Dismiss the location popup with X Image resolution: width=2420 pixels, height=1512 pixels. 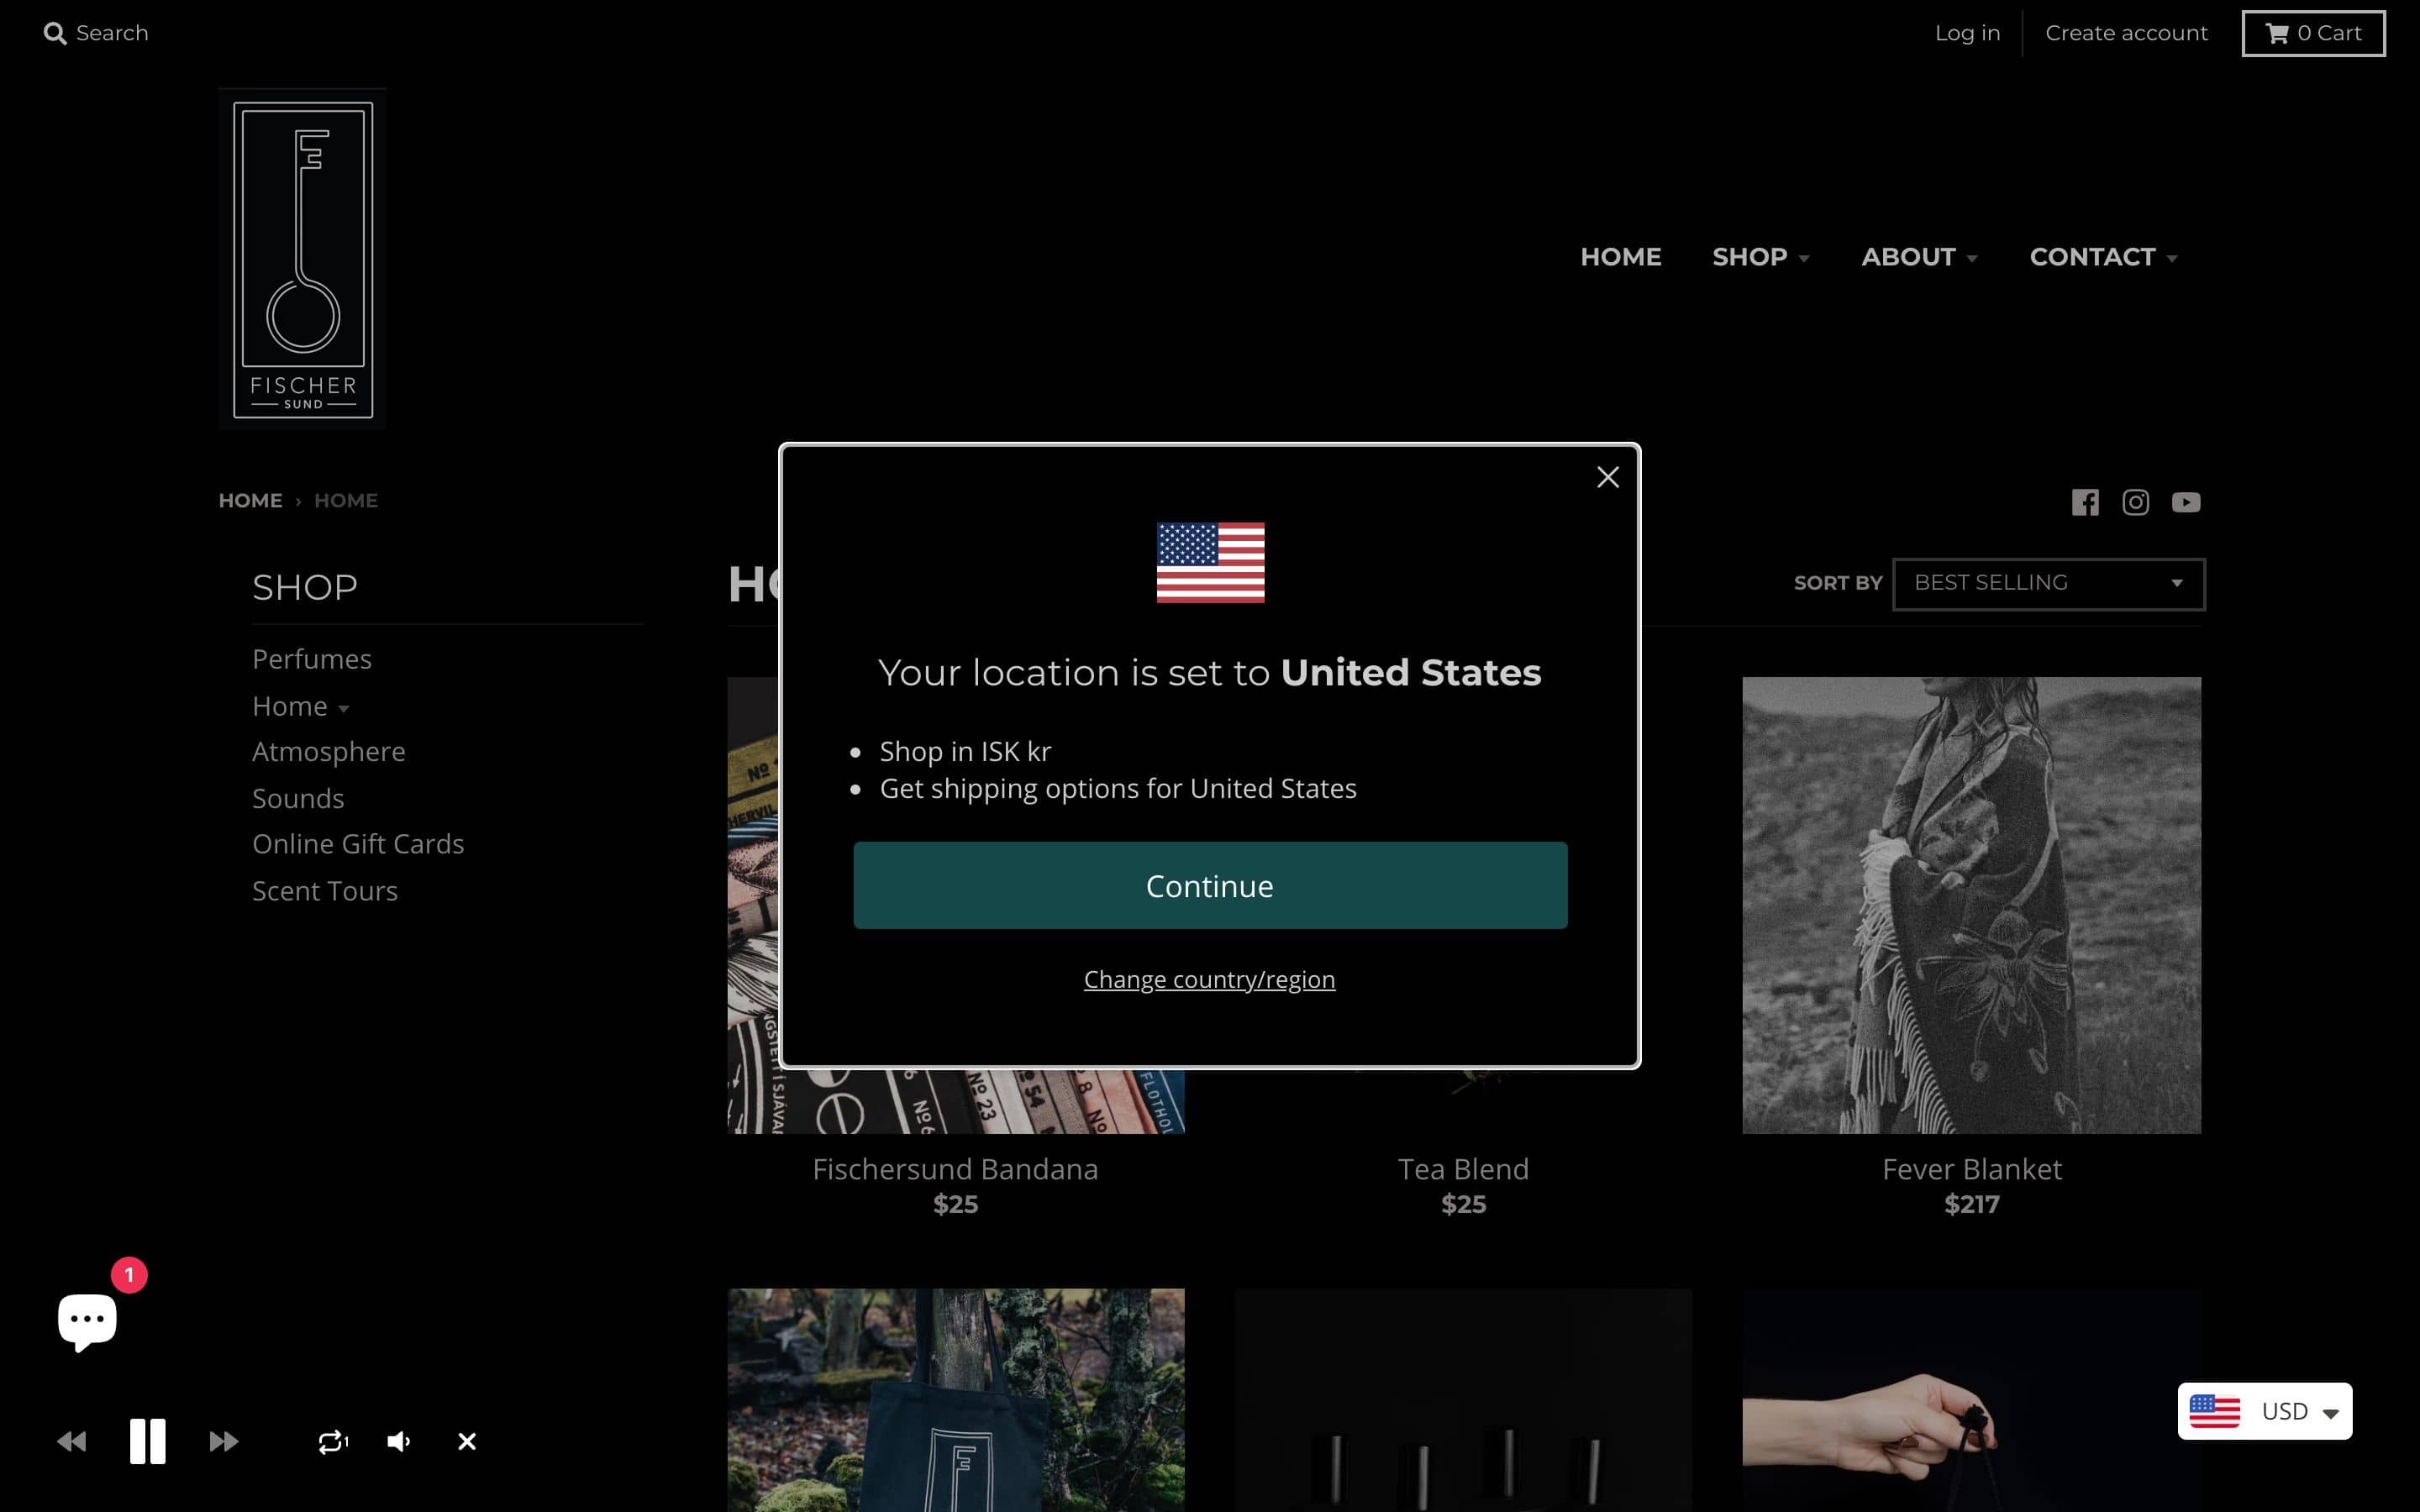tap(1607, 477)
